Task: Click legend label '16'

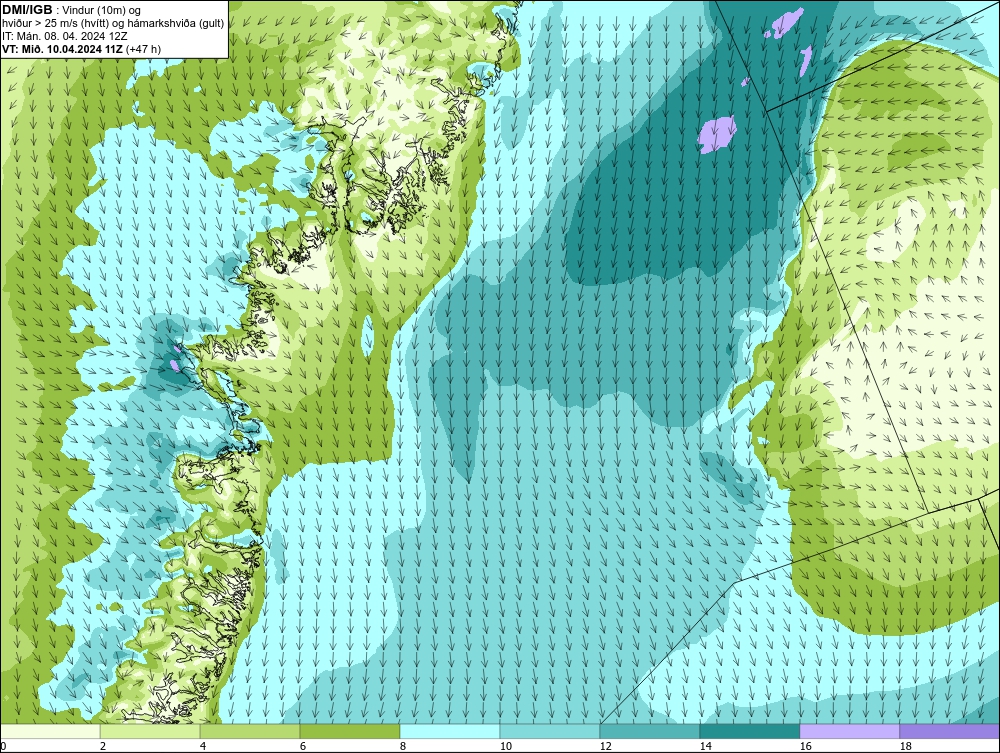Action: coord(805,746)
